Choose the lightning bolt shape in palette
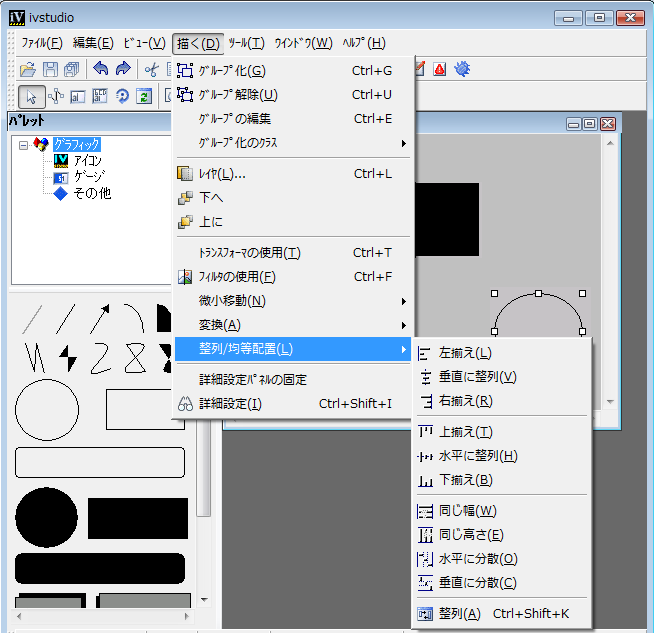The height and width of the screenshot is (633, 654). pos(68,356)
